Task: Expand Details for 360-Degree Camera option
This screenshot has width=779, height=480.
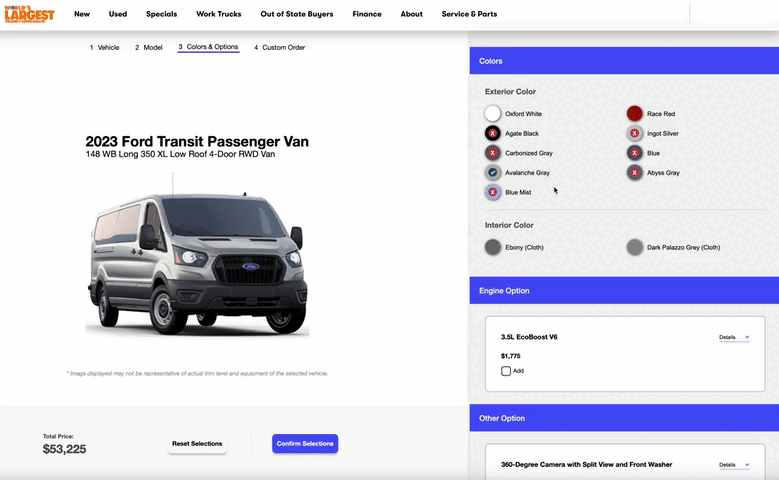Action: 734,465
